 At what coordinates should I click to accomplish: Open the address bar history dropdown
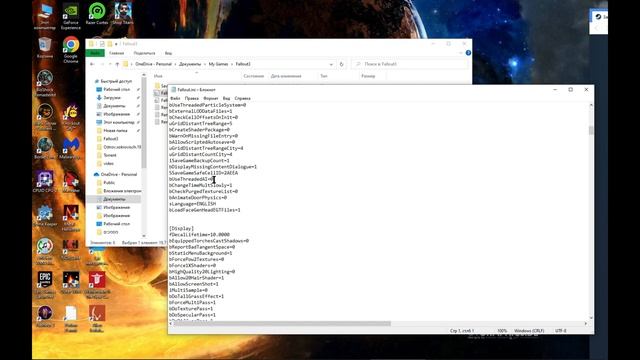(x=331, y=64)
